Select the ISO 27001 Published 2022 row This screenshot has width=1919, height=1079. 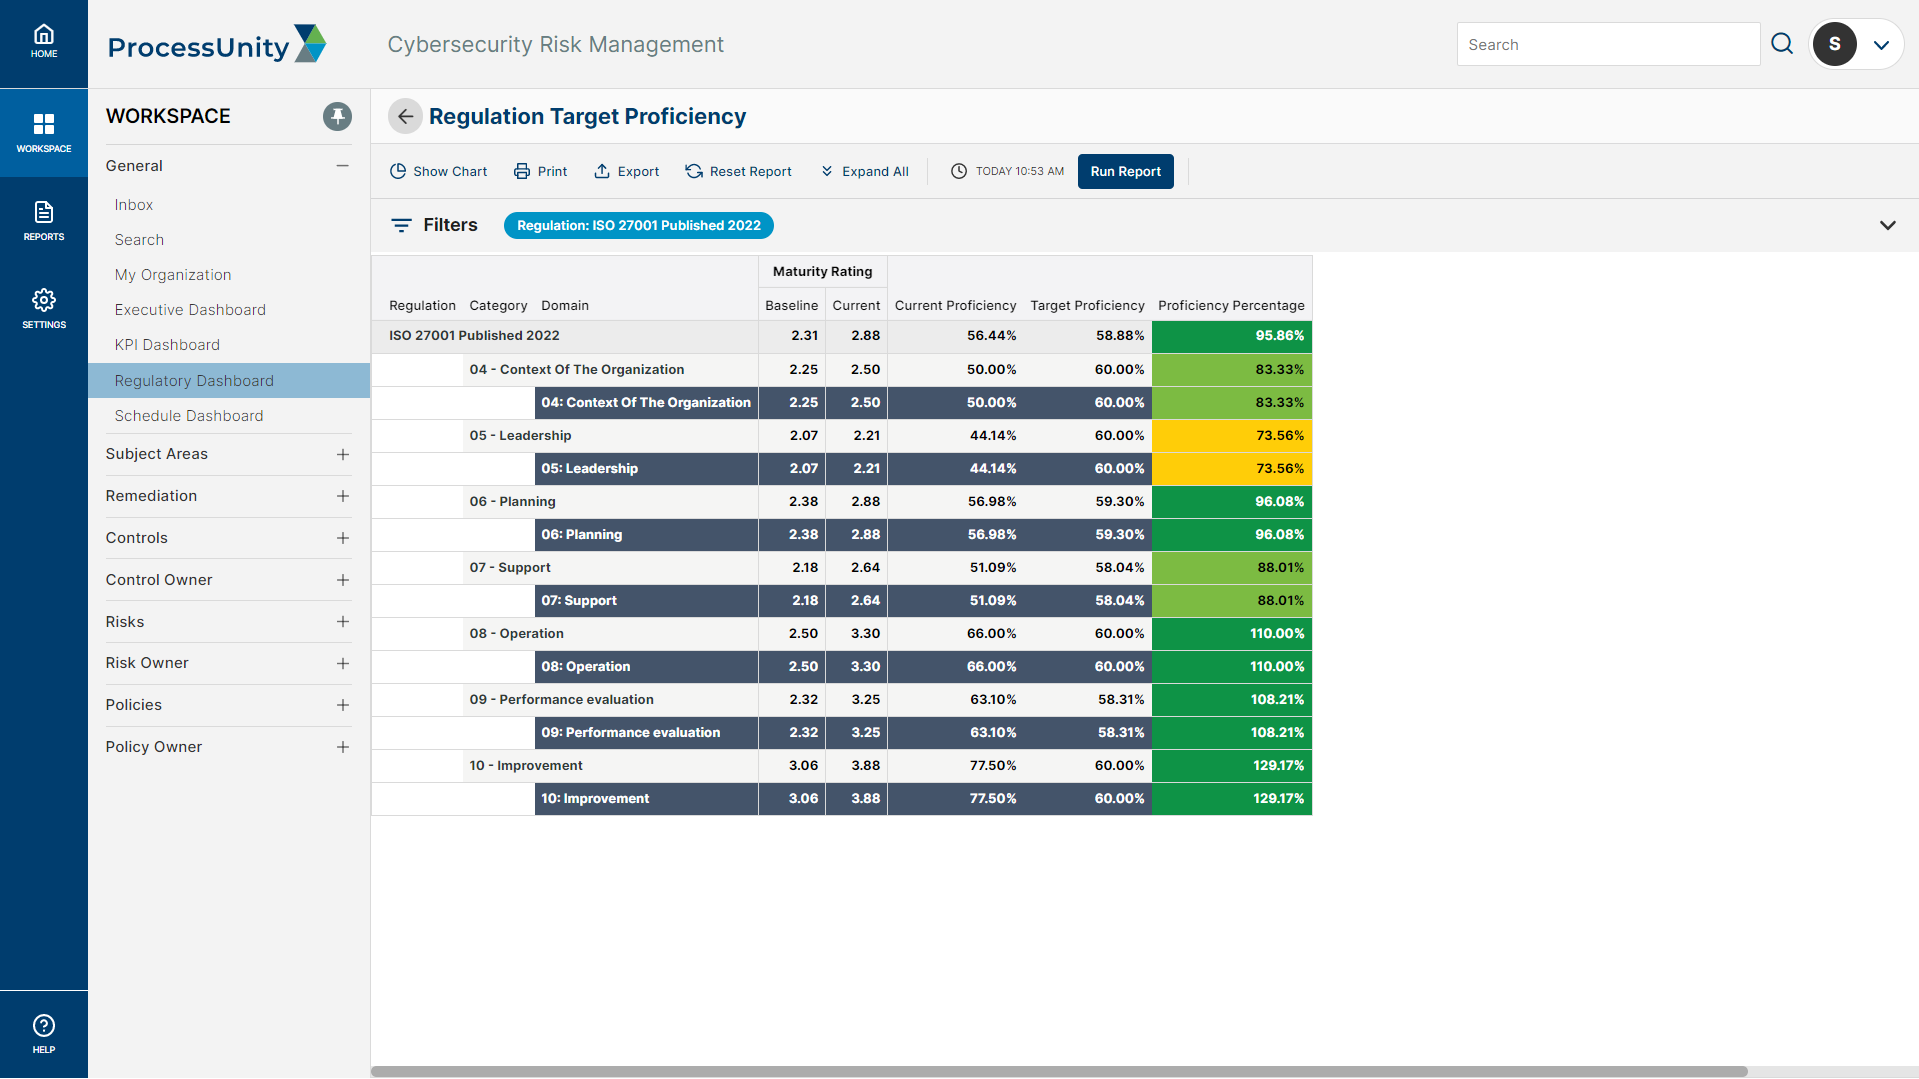tap(841, 336)
